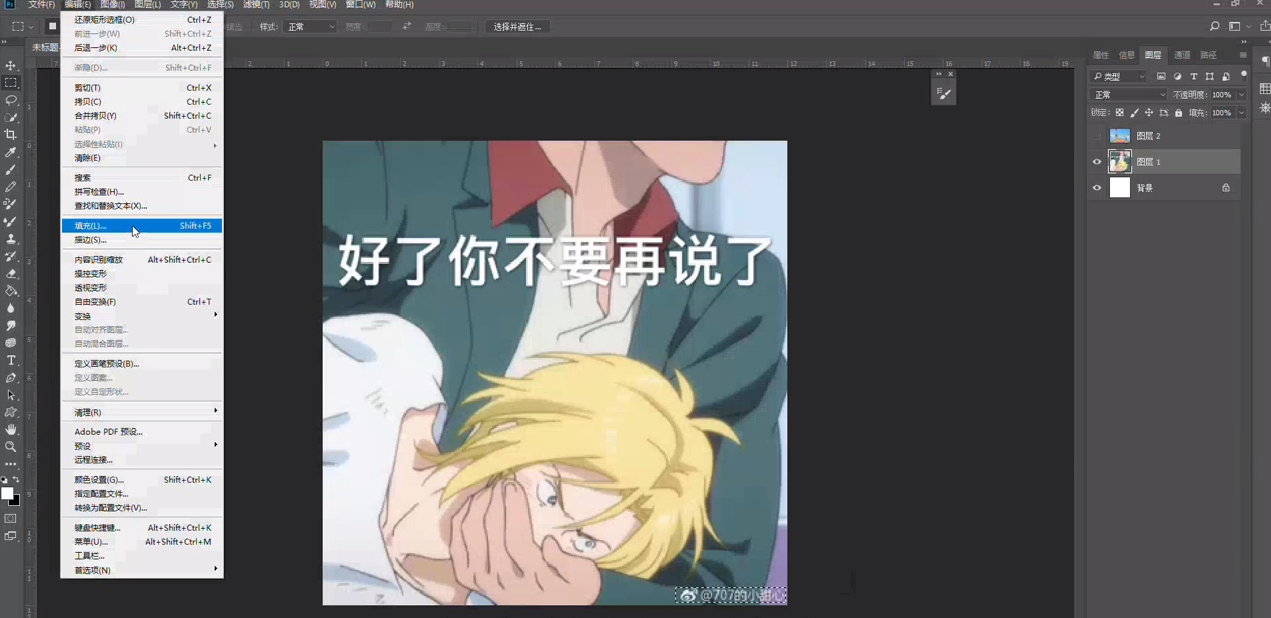Select the Zoom tool
This screenshot has height=618, width=1271.
11,447
